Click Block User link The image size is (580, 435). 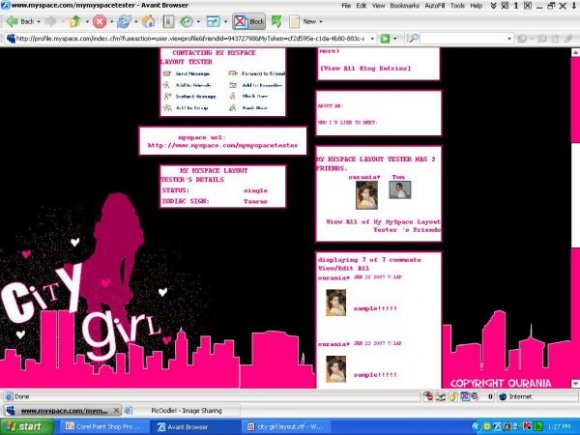coord(254,96)
